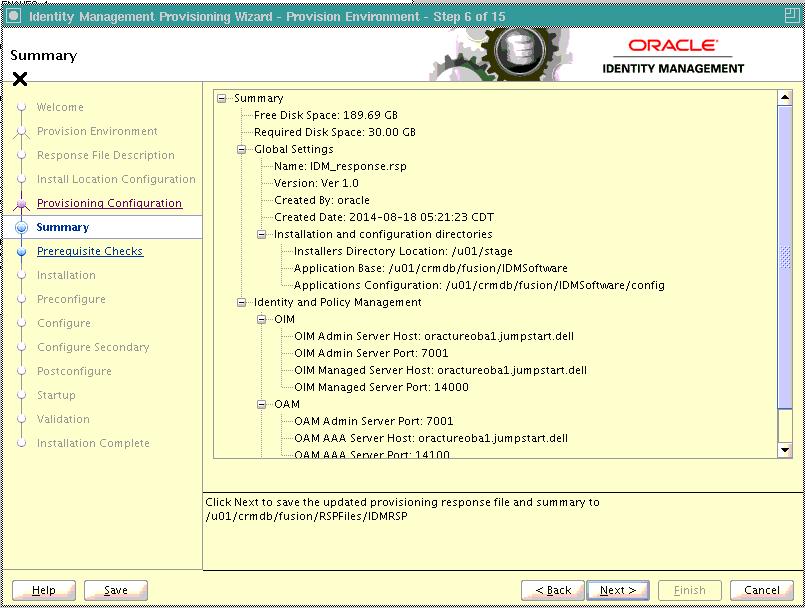805x608 pixels.
Task: Collapse the top-level Summary tree node
Action: pos(222,98)
